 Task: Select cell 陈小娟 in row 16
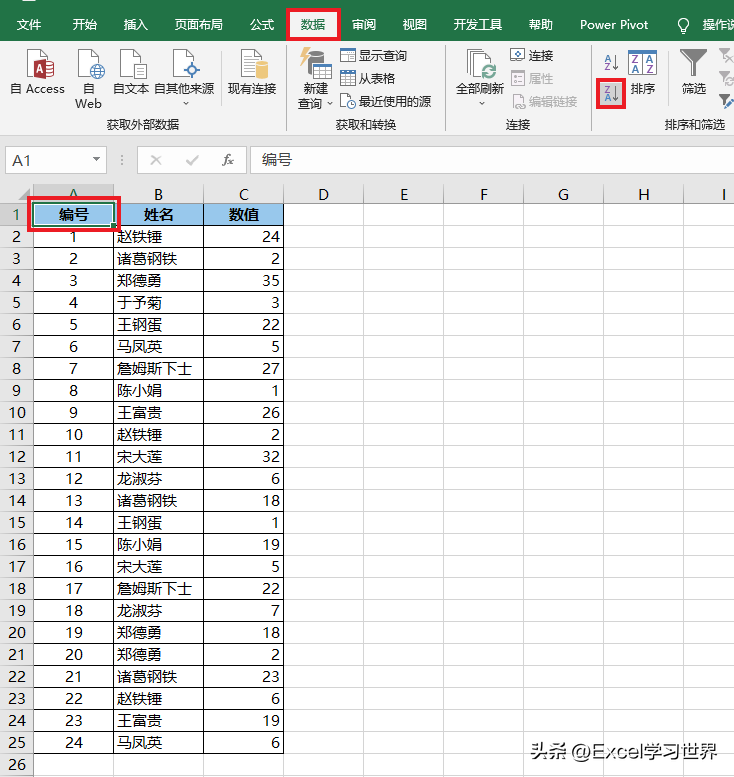coord(158,545)
